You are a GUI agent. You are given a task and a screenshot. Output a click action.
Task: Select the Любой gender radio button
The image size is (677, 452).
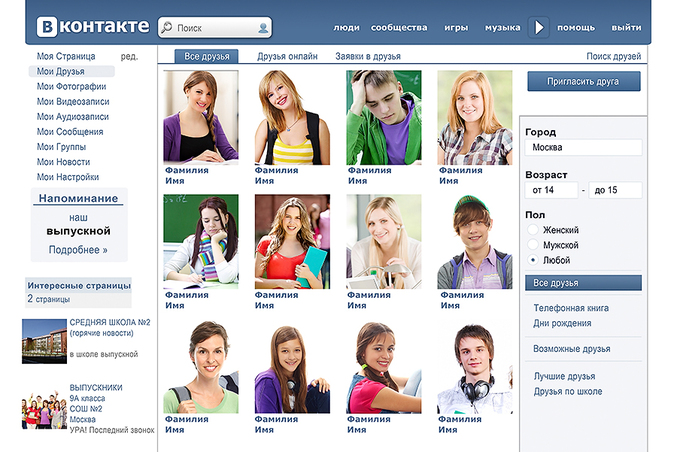pyautogui.click(x=533, y=260)
